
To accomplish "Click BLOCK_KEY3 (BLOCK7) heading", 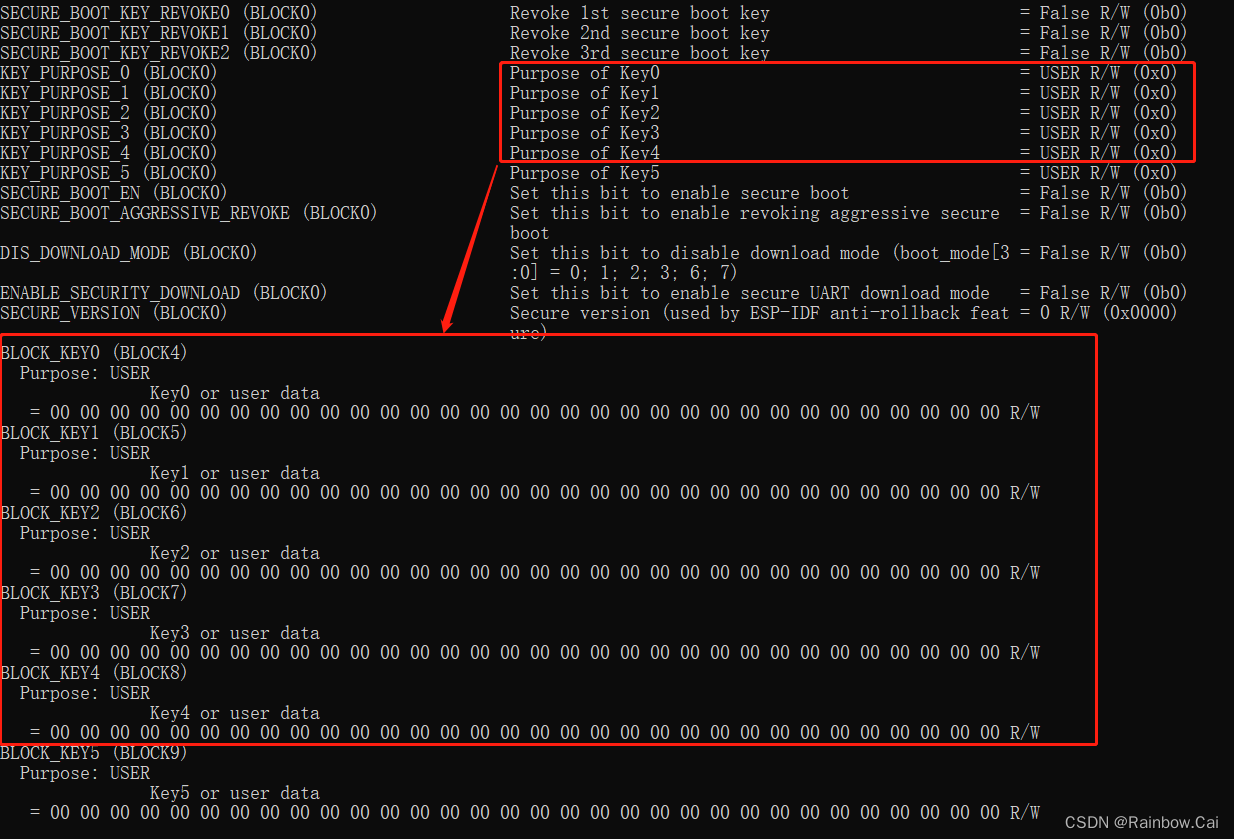I will click(94, 593).
